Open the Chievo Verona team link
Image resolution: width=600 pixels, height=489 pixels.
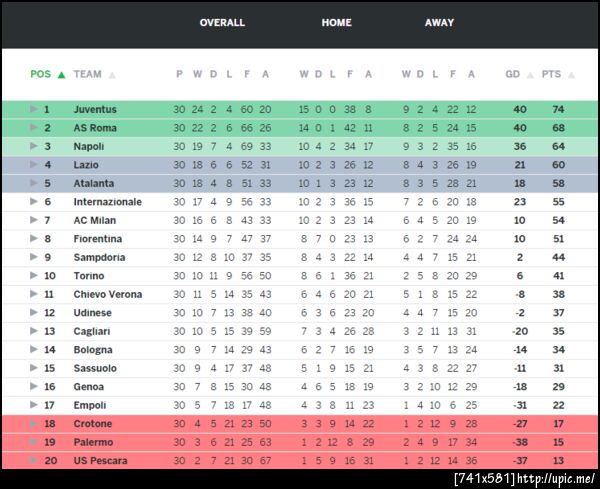[107, 295]
